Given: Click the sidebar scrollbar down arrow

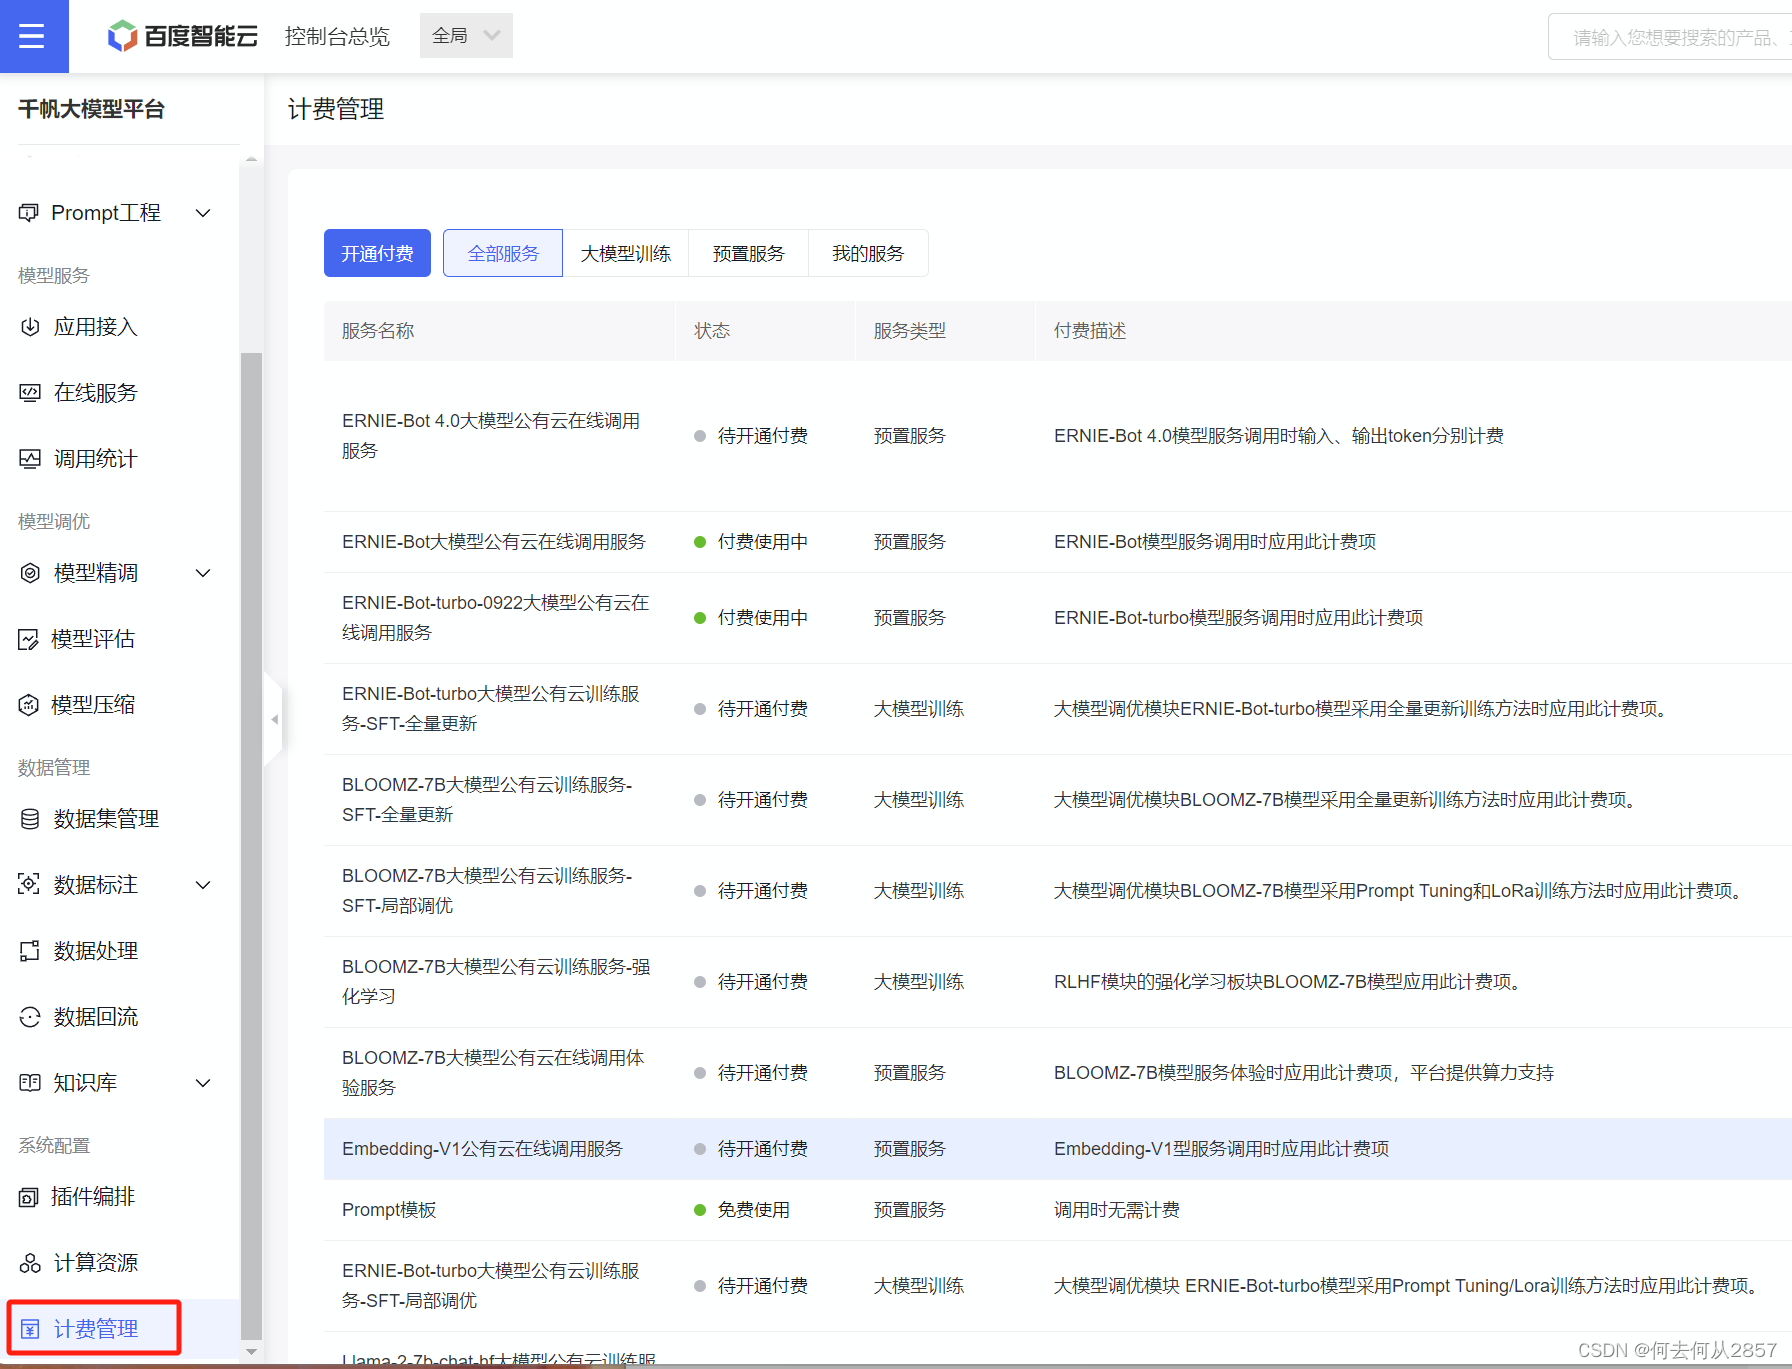Looking at the screenshot, I should pyautogui.click(x=251, y=1352).
